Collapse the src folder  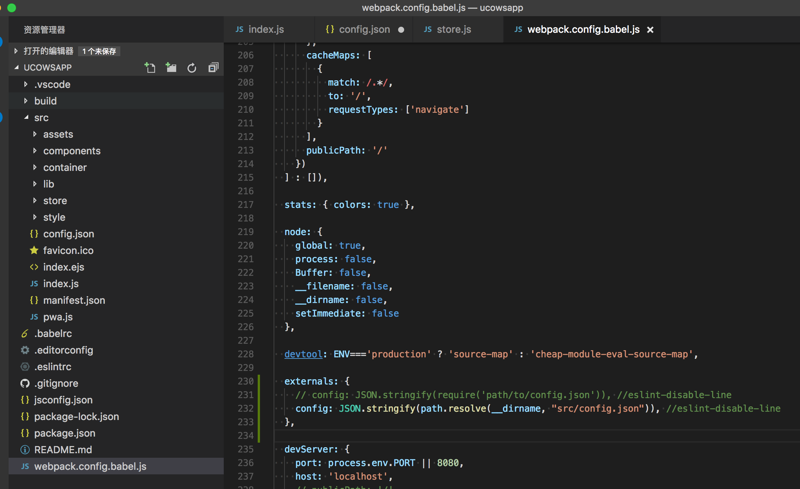[26, 118]
